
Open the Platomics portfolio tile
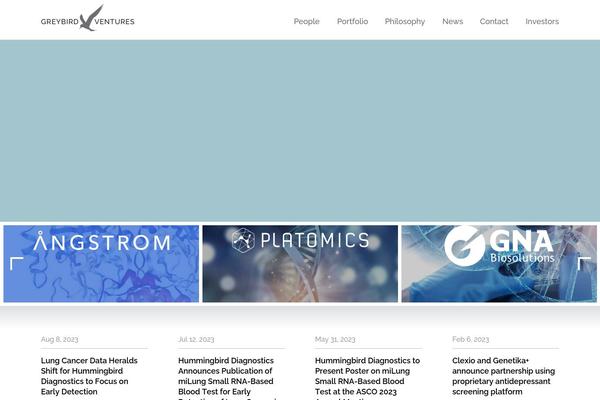pyautogui.click(x=300, y=264)
